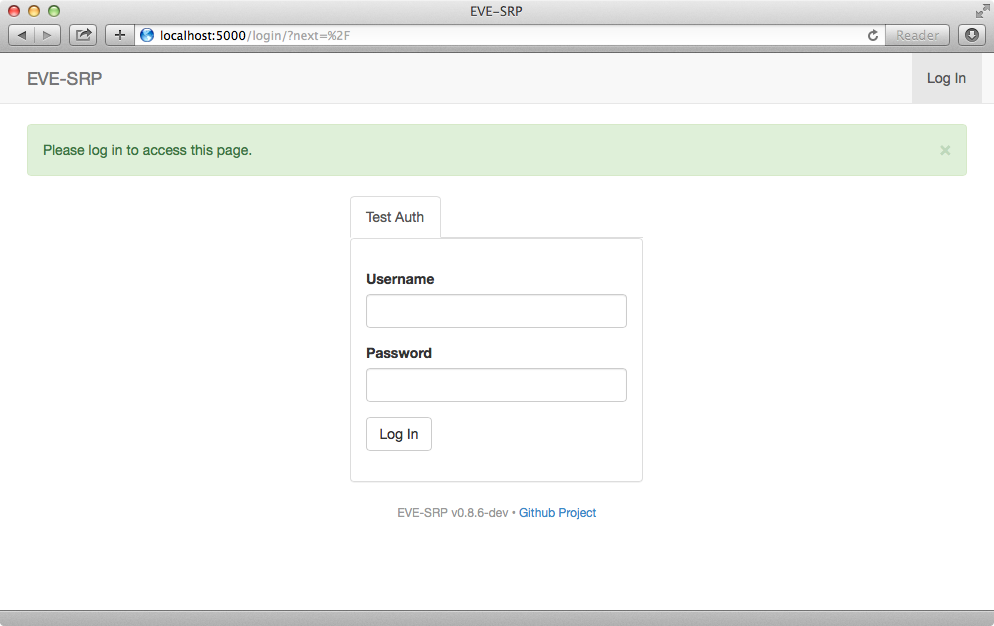994x626 pixels.
Task: Open the Github Project link
Action: point(557,512)
